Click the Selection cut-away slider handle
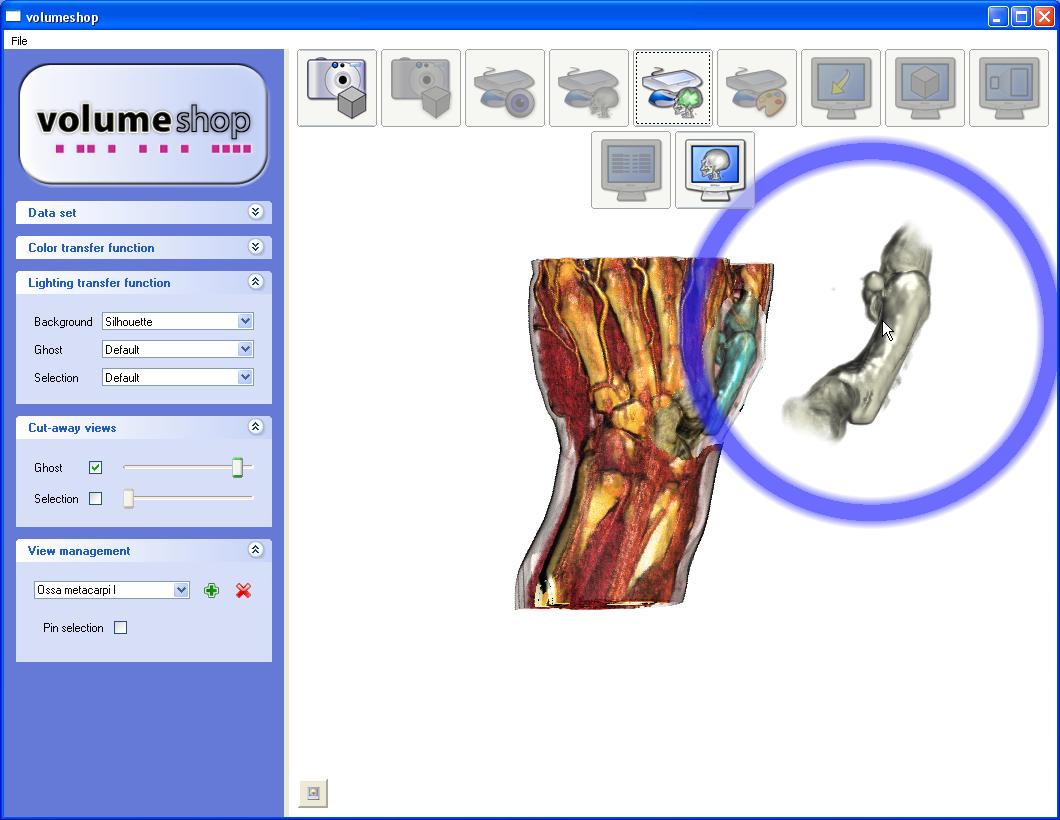1060x820 pixels. tap(128, 498)
